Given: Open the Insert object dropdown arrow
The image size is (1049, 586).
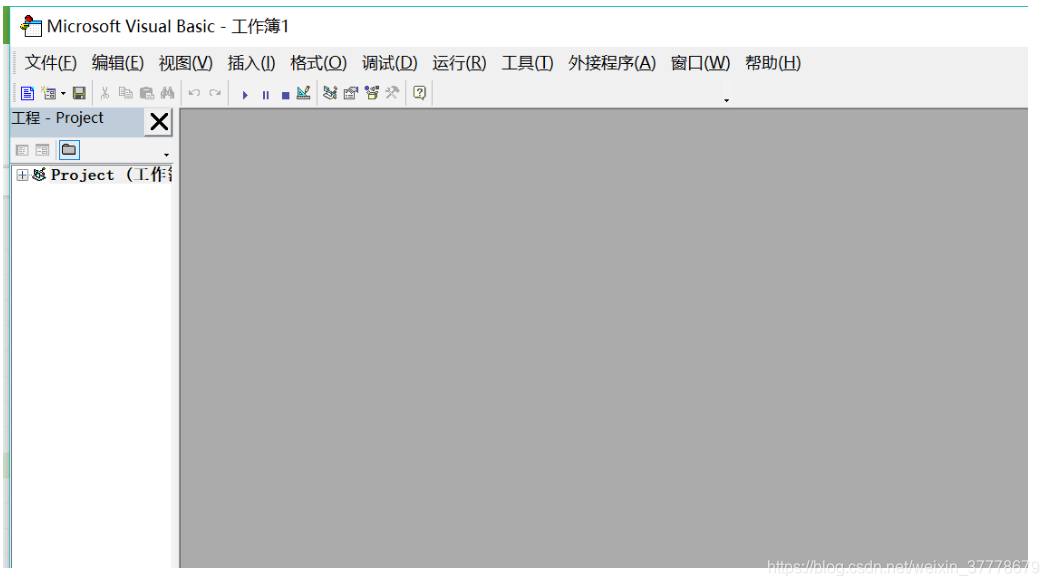Looking at the screenshot, I should click(64, 94).
